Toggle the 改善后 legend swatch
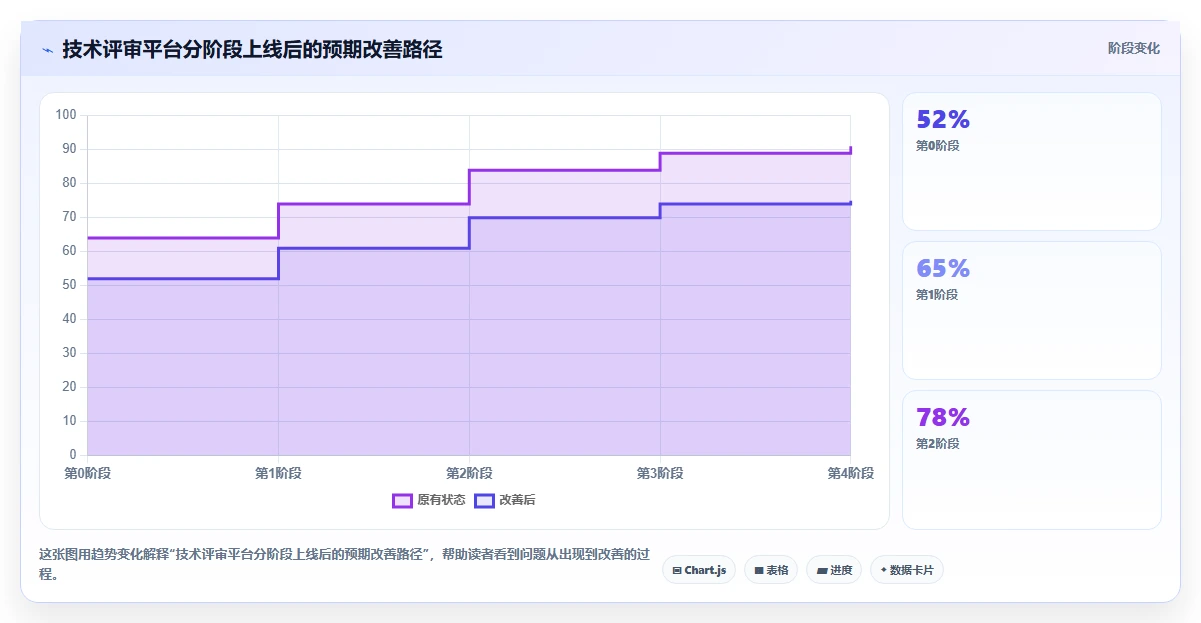 coord(484,500)
